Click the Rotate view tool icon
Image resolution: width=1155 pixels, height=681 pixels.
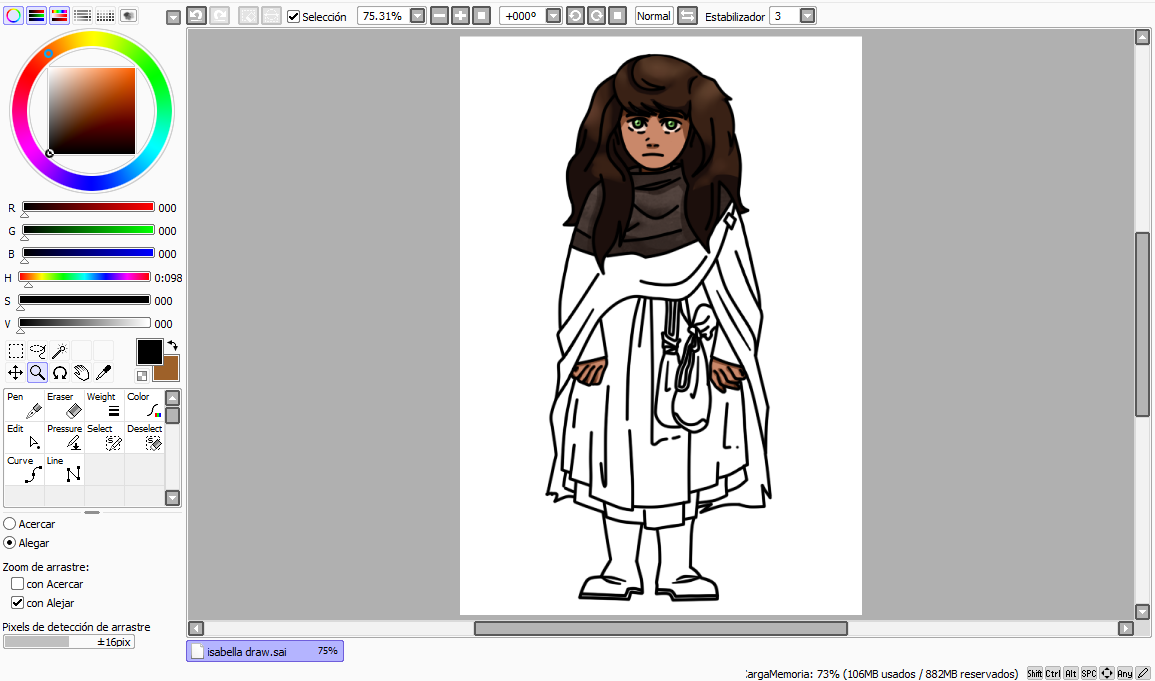(60, 373)
